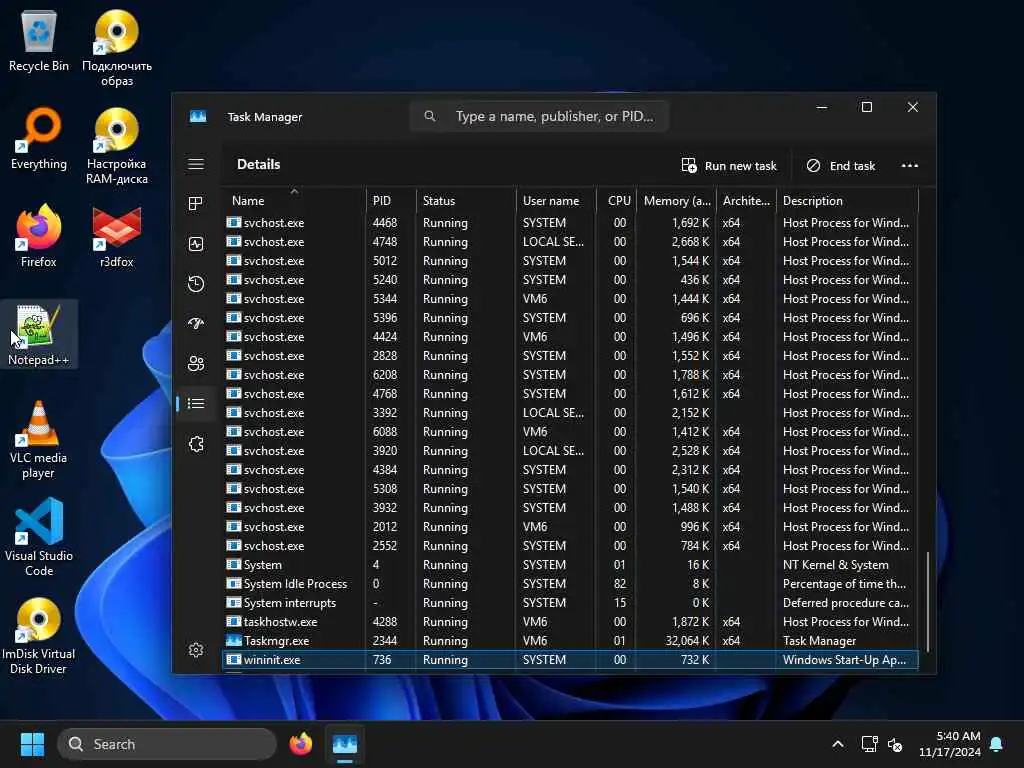Open Task Manager settings gear icon
Viewport: 1024px width, 768px height.
click(x=196, y=650)
